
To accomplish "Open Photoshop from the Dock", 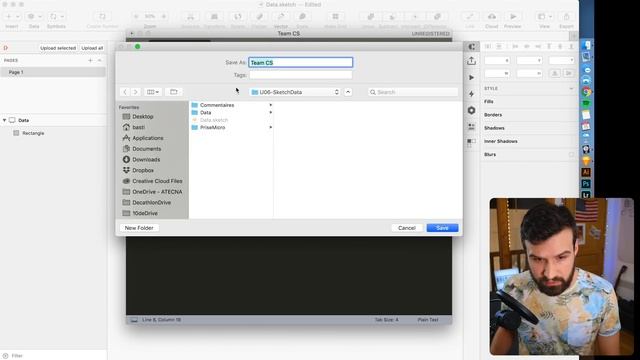I will pos(586,184).
